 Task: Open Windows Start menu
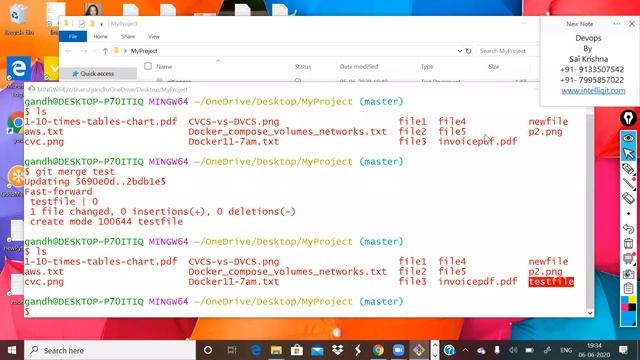click(x=12, y=350)
